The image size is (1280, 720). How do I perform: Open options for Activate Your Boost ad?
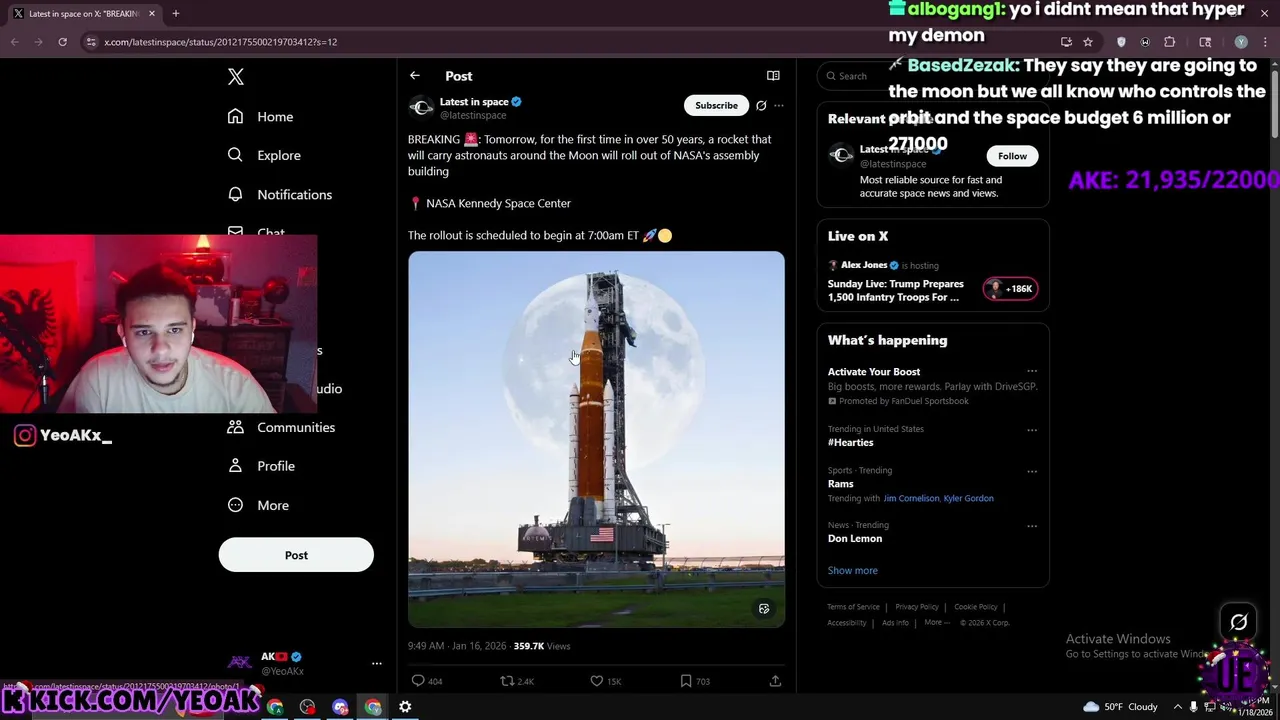pyautogui.click(x=1032, y=372)
